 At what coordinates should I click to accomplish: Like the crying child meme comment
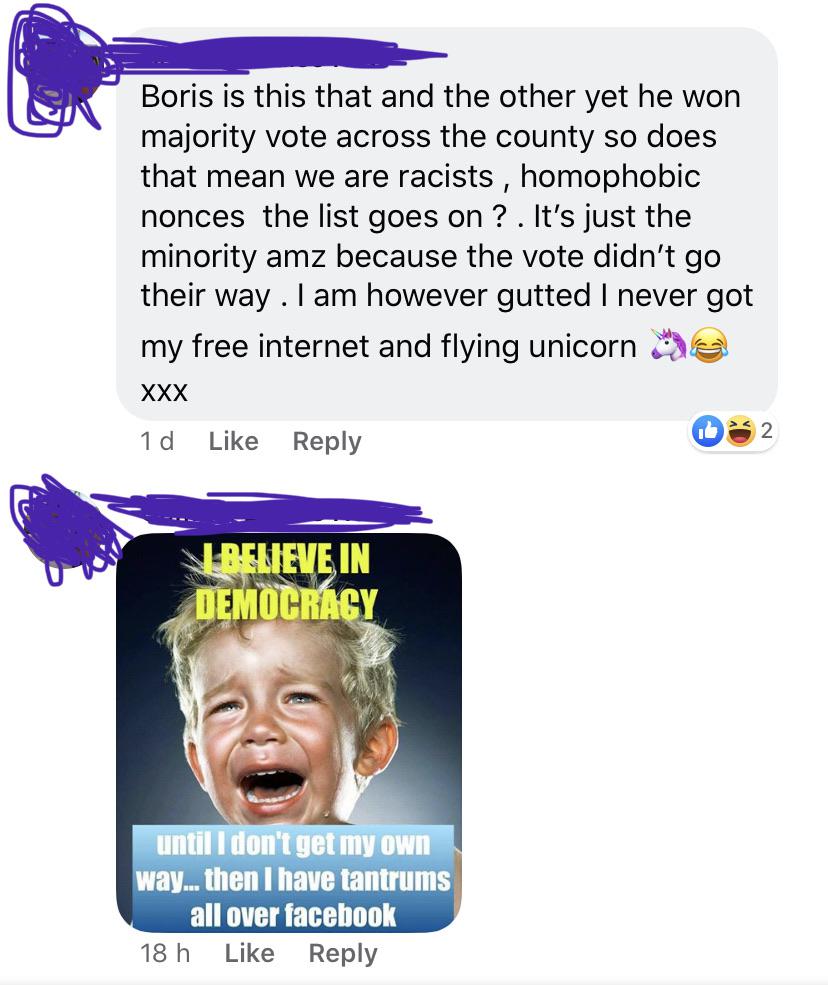pos(249,953)
